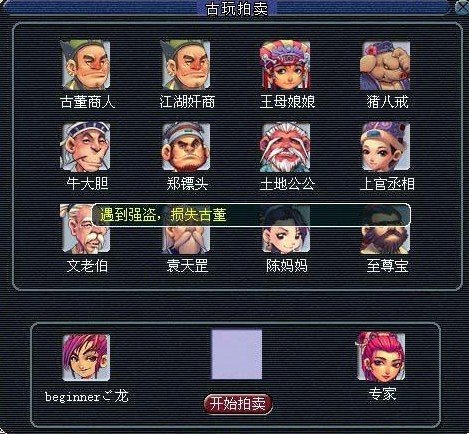Select the 猪八戒 pig portrait
The width and height of the screenshot is (469, 434).
(386, 65)
